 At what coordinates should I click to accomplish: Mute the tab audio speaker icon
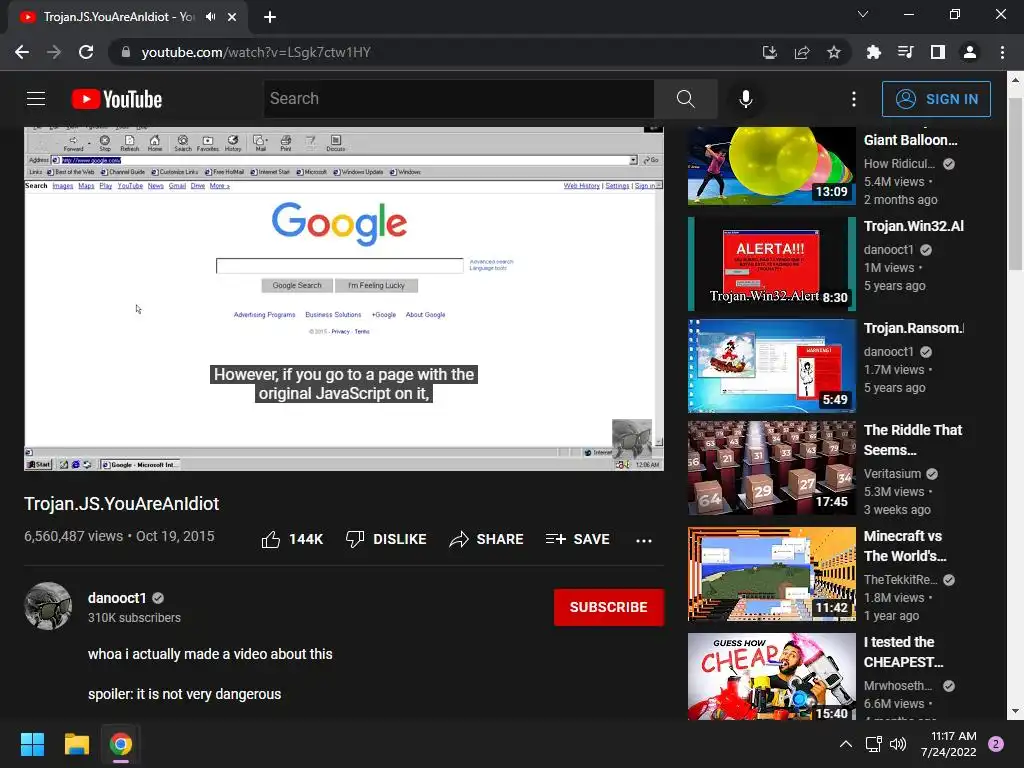tap(210, 17)
